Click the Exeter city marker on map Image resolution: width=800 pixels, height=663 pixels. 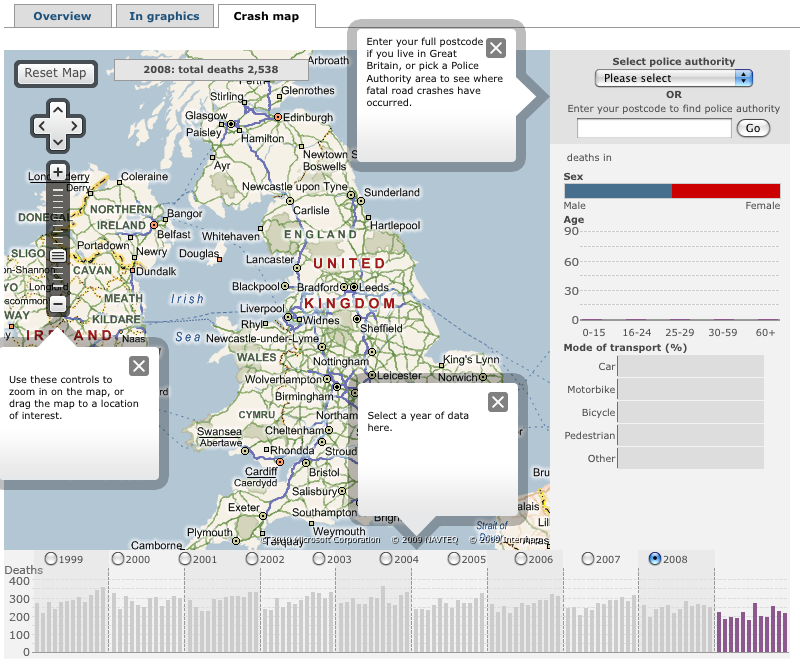pyautogui.click(x=263, y=516)
